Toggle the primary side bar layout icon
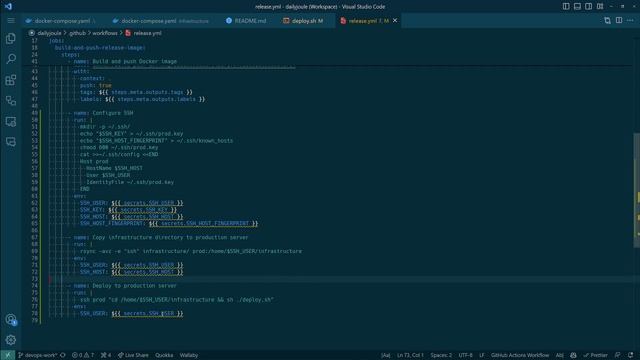The height and width of the screenshot is (360, 640). [566, 7]
